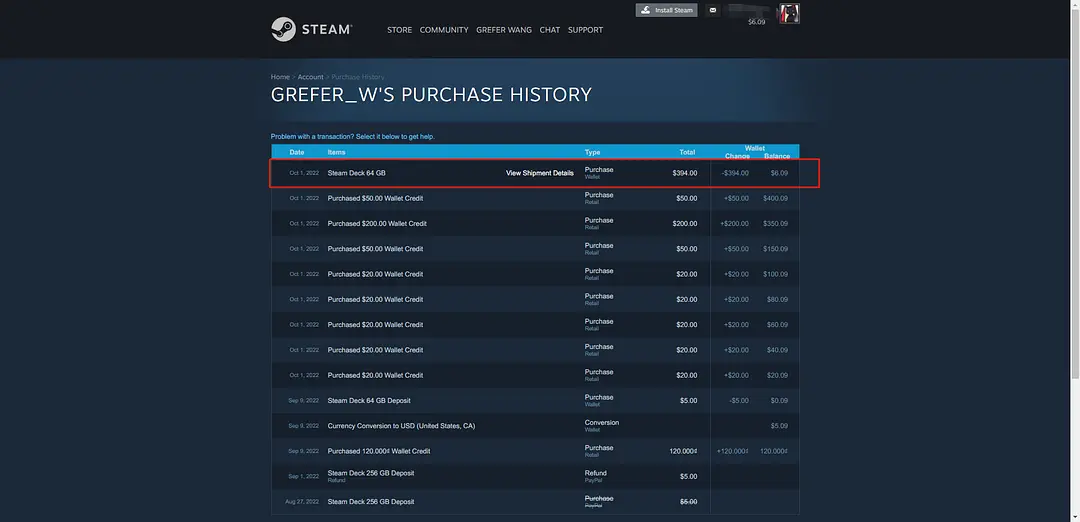This screenshot has height=522, width=1080.
Task: Go to the CHAT page
Action: click(550, 30)
